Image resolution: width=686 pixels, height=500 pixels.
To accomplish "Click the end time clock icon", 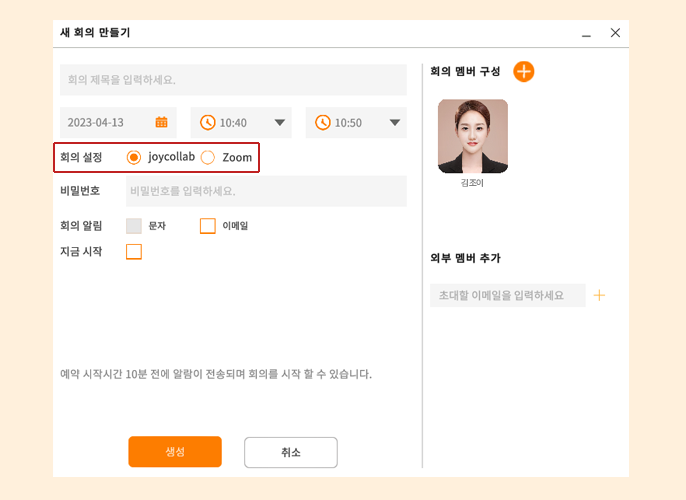I will pos(322,122).
